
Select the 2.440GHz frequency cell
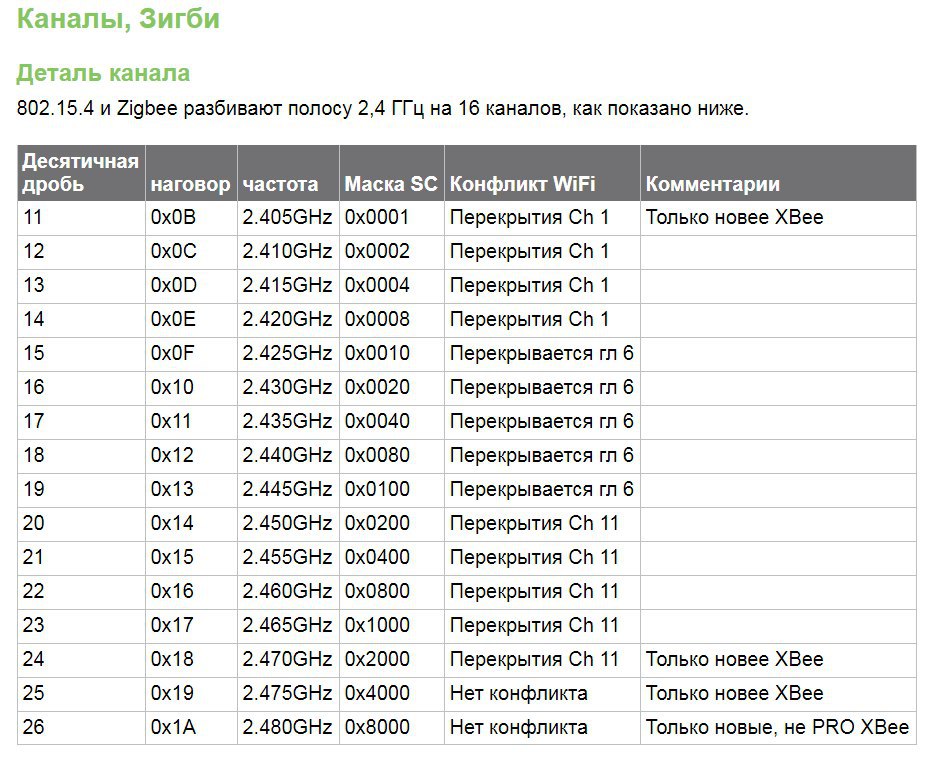(287, 455)
